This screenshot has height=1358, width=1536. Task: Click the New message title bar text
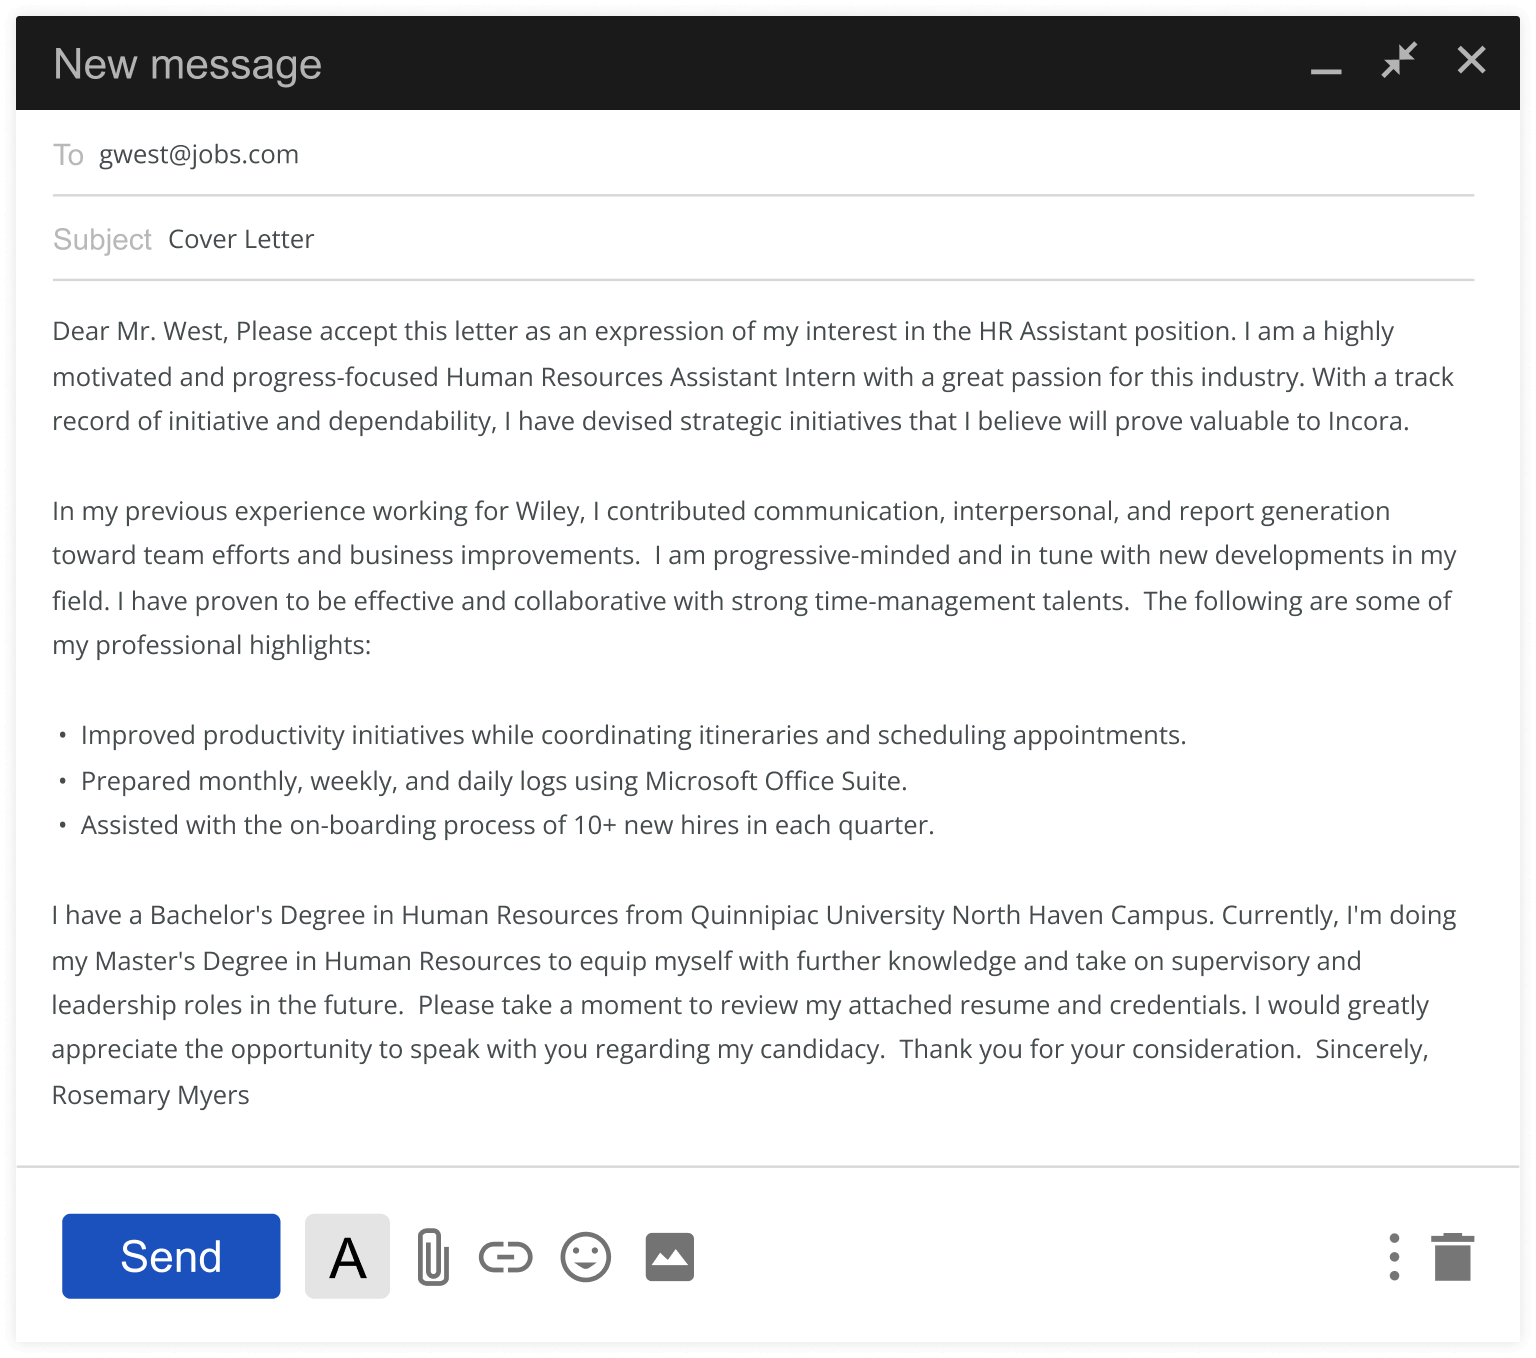(x=188, y=64)
